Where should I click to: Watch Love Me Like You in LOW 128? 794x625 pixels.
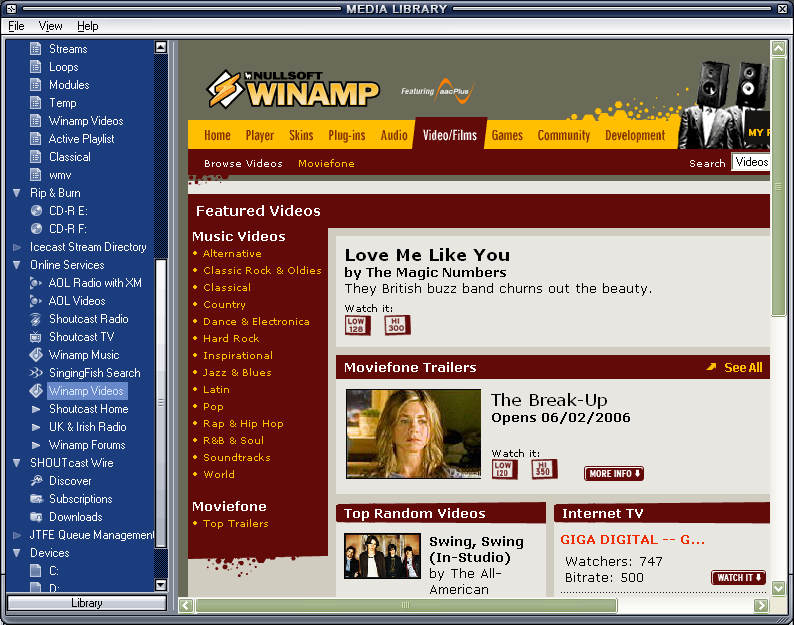357,325
